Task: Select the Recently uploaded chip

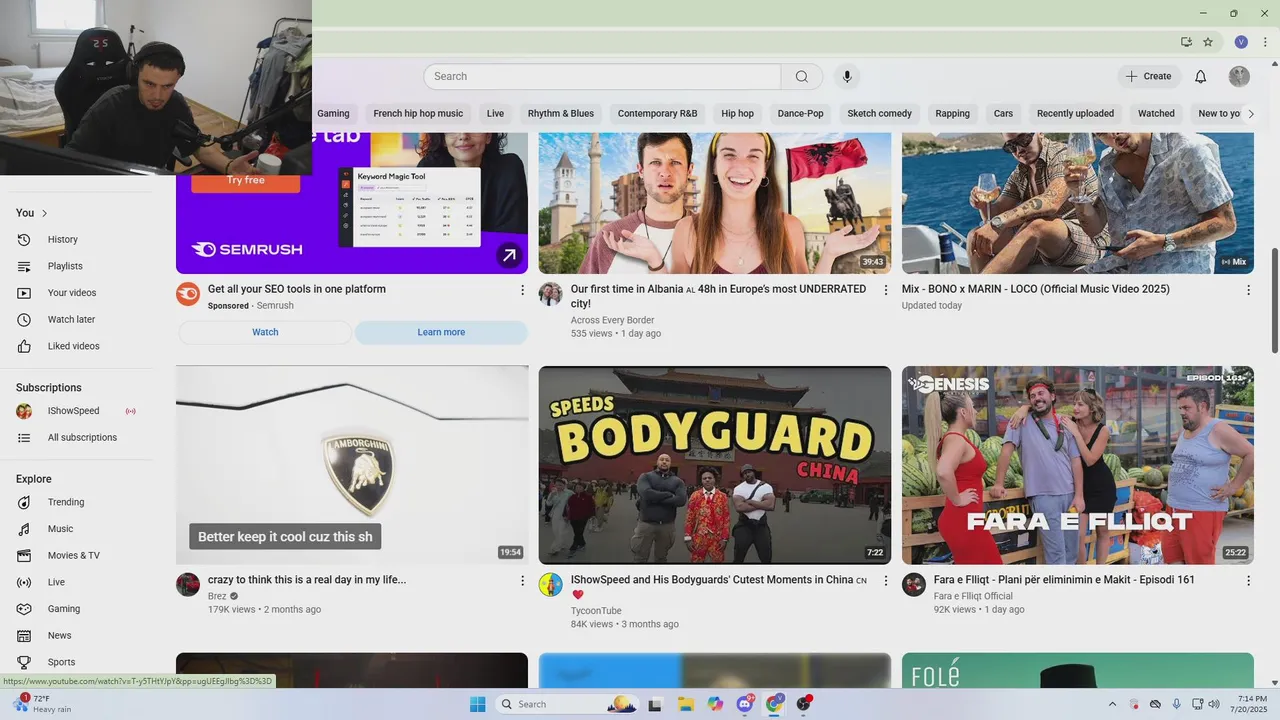Action: 1075,114
